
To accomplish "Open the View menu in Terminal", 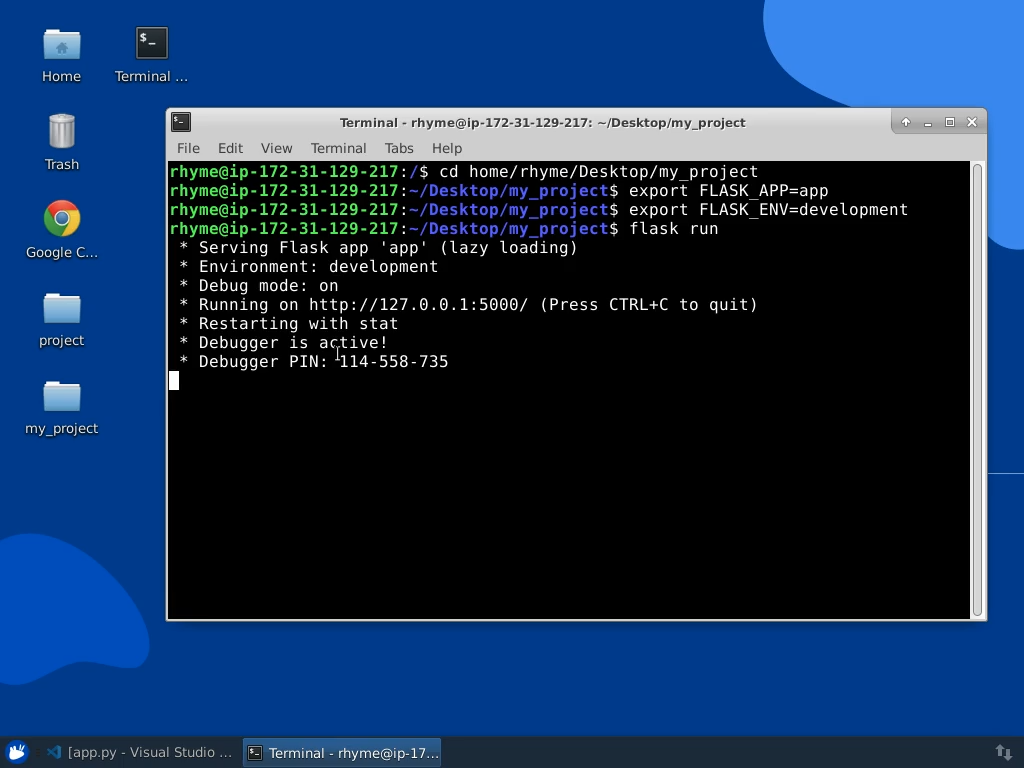I will coord(276,148).
